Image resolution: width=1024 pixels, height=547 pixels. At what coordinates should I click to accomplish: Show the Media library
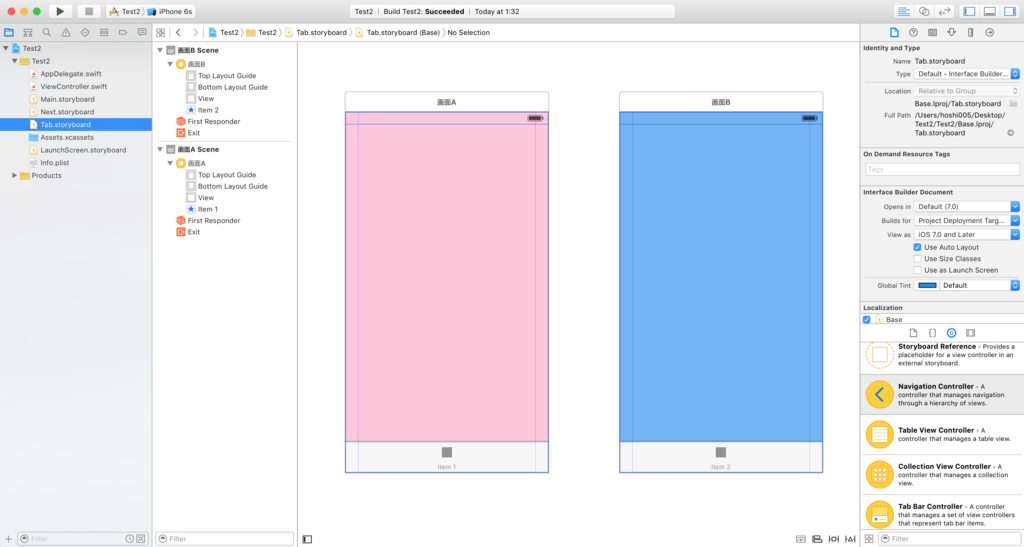(x=970, y=333)
